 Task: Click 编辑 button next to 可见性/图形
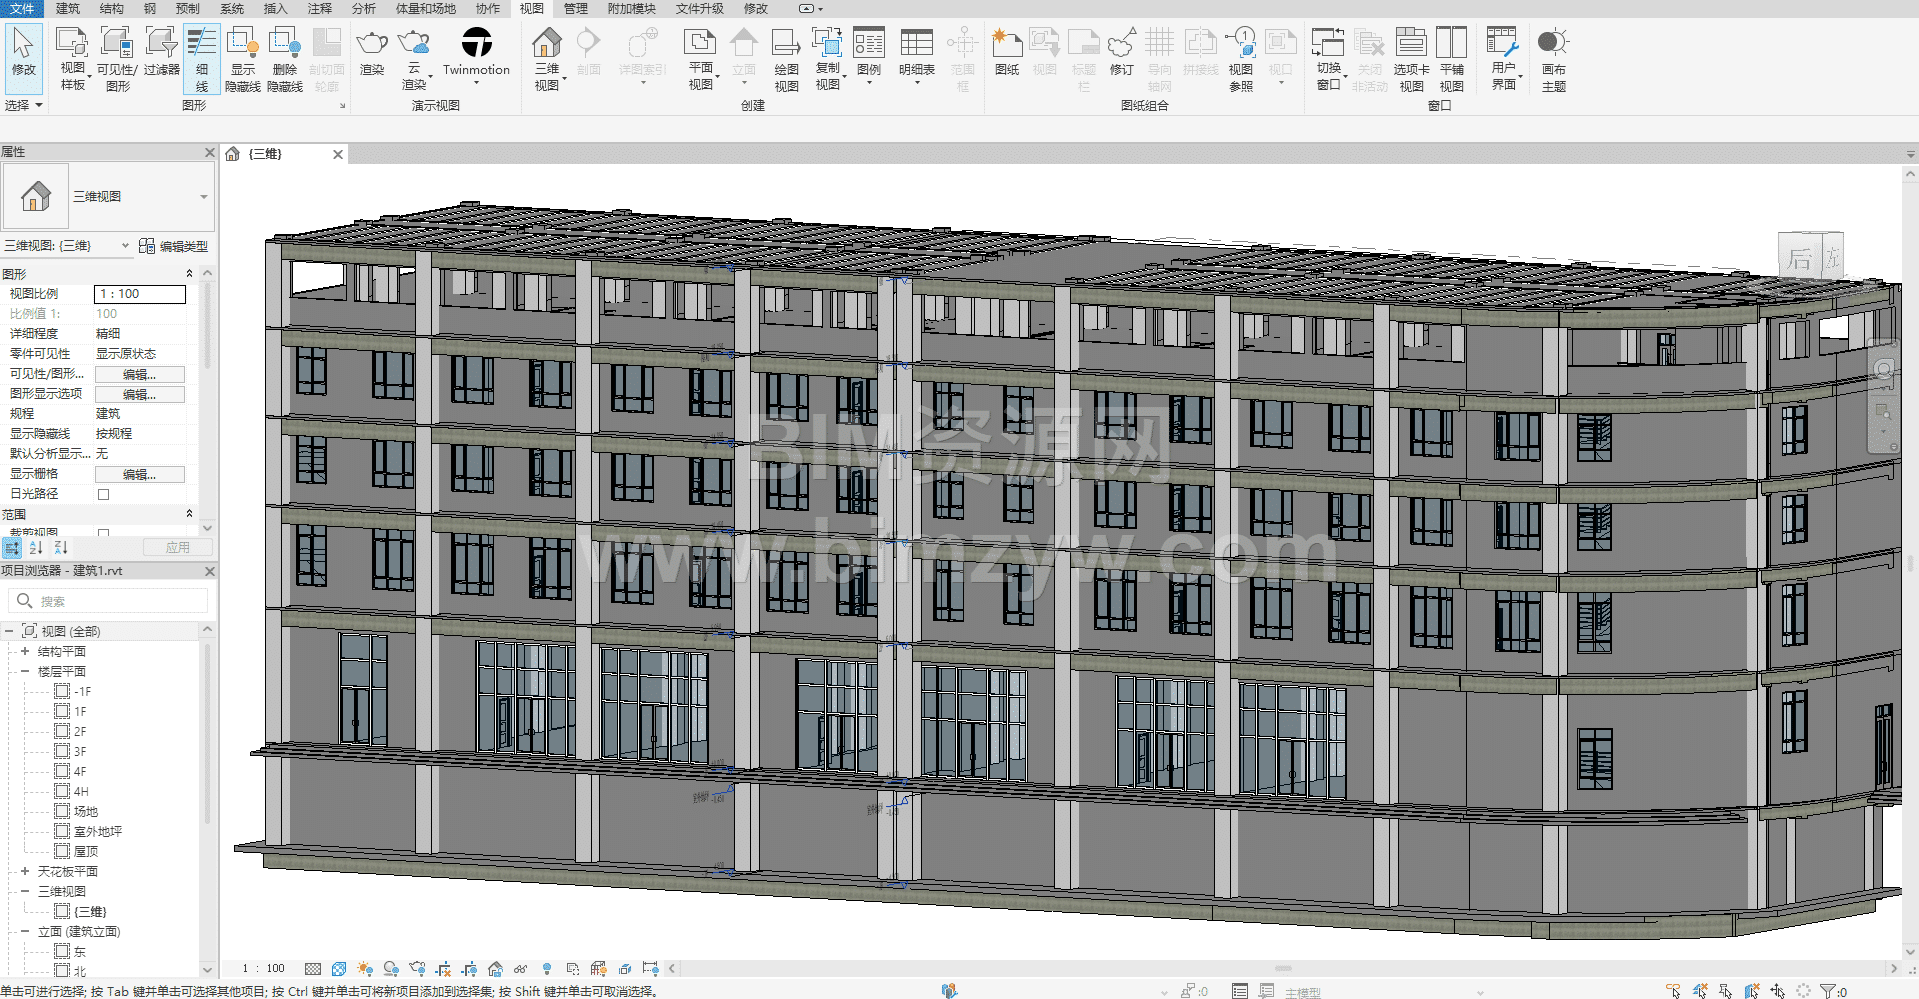139,374
